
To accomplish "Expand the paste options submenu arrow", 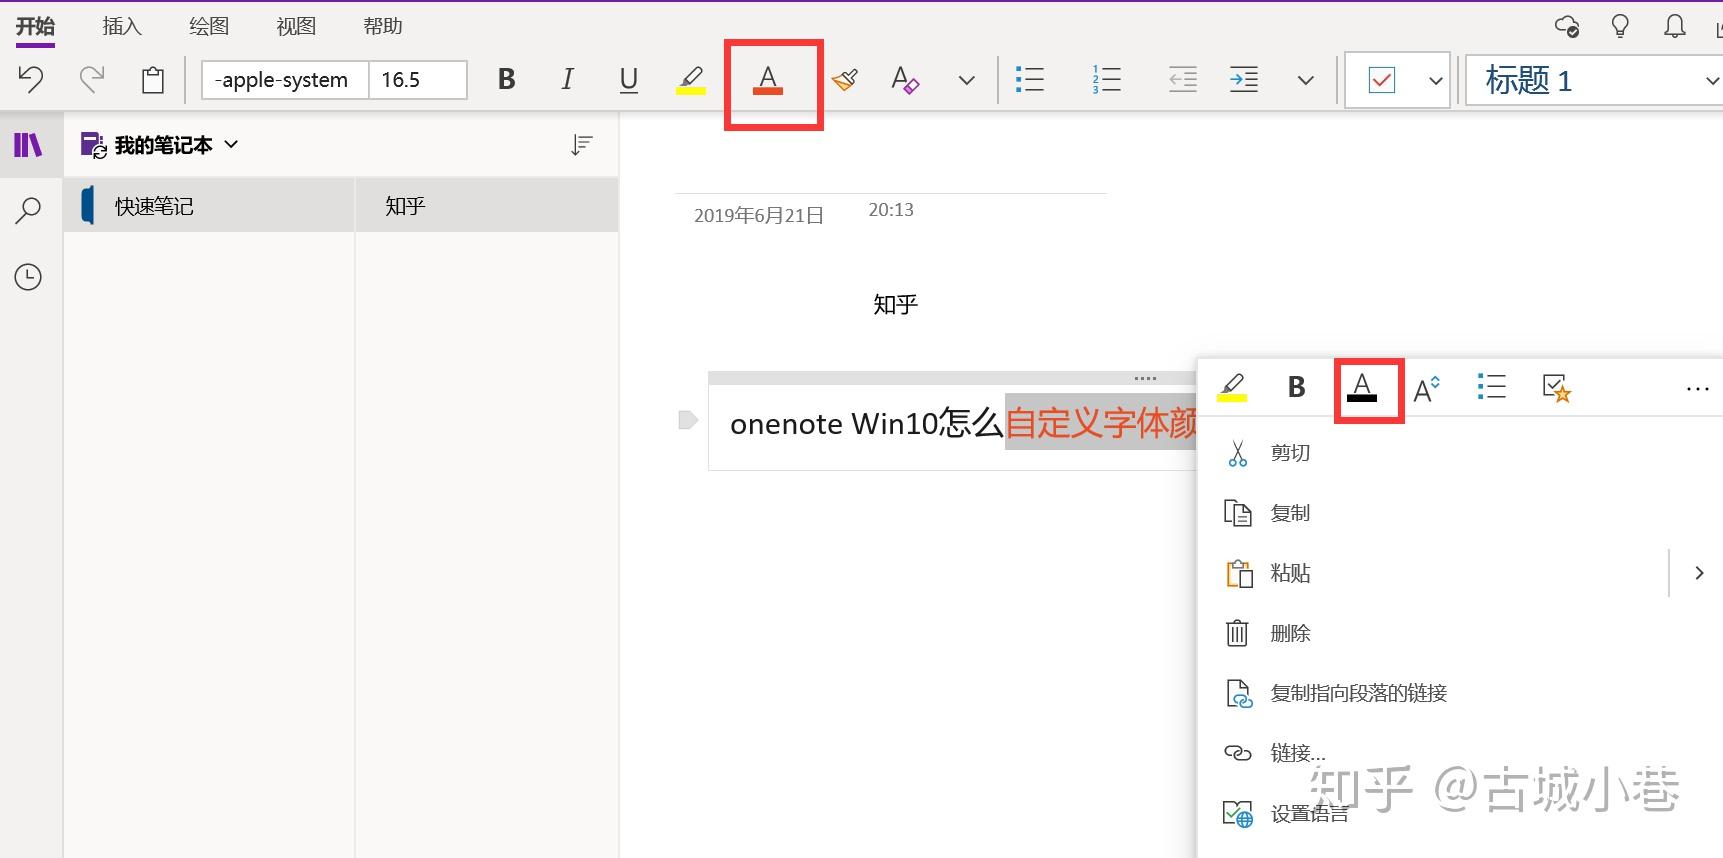I will point(1698,573).
